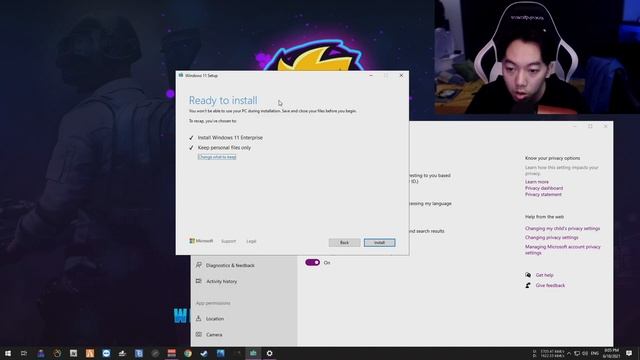The width and height of the screenshot is (640, 360).
Task: Open the Learn more privacy link
Action: [x=537, y=182]
